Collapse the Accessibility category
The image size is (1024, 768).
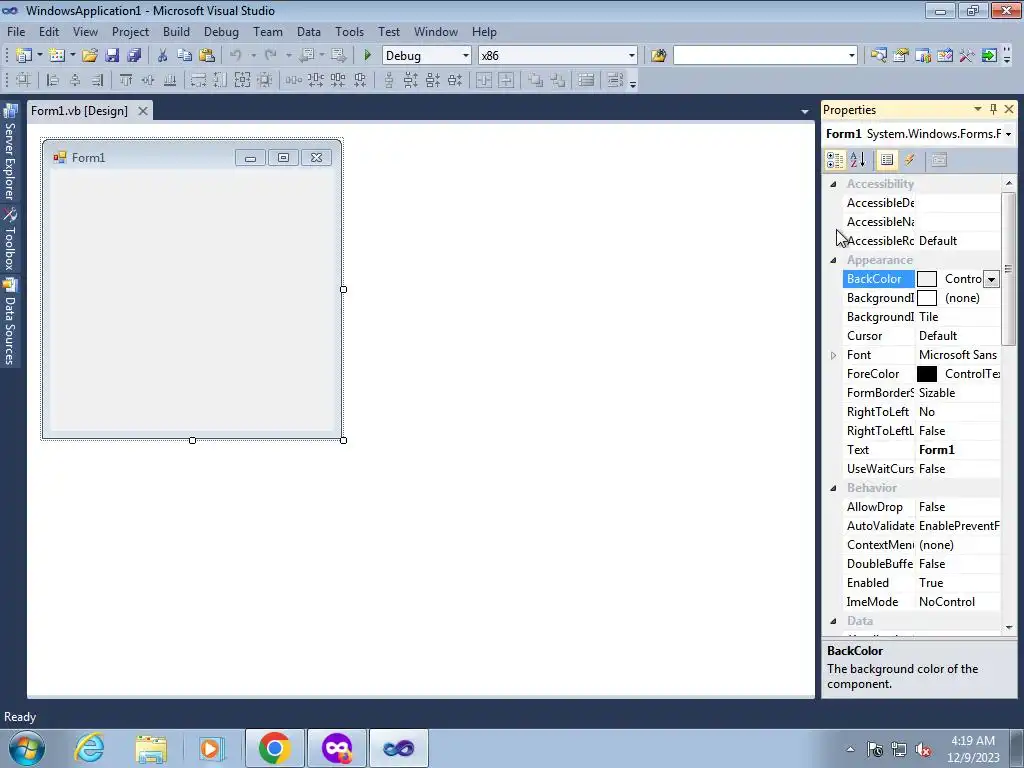[x=833, y=184]
